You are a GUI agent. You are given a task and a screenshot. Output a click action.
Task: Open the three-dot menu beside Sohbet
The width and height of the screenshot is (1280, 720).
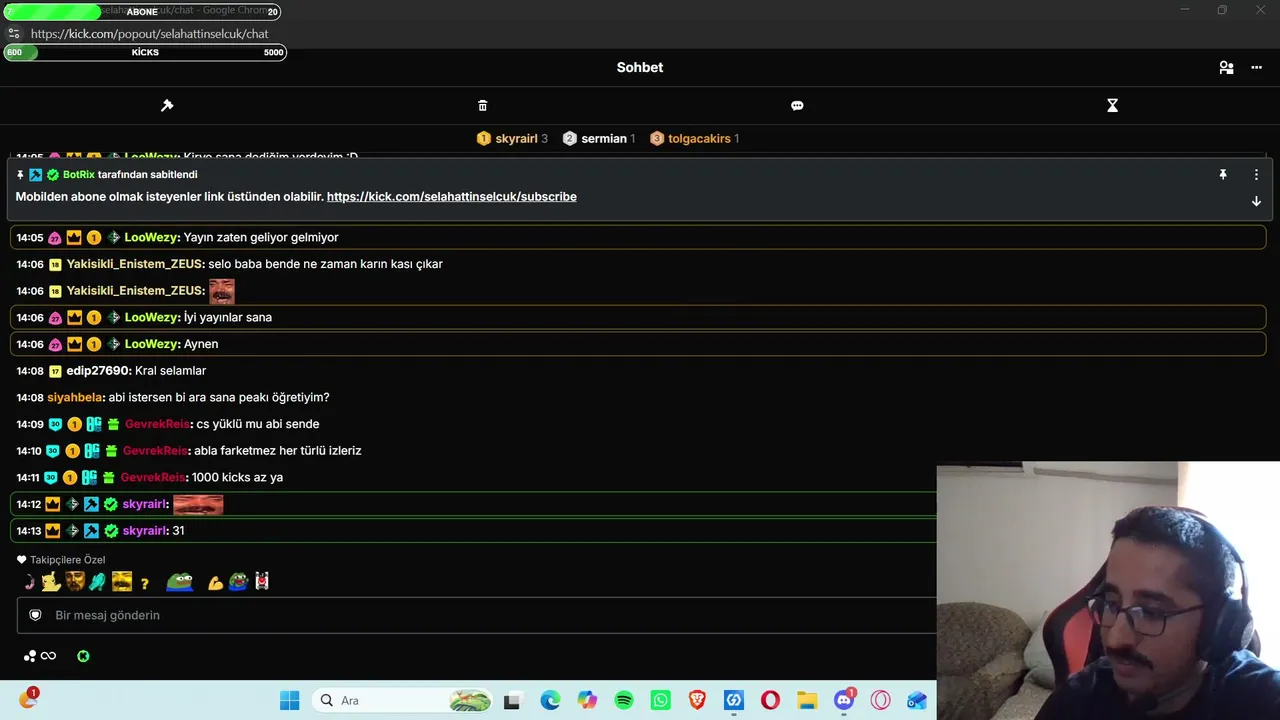1257,68
